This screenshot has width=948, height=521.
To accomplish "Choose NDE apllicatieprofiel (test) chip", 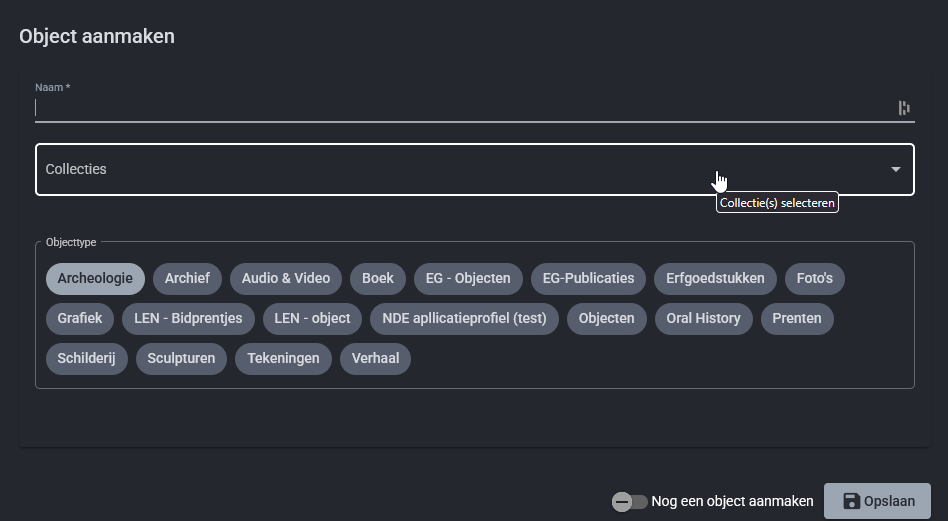I will click(x=464, y=318).
